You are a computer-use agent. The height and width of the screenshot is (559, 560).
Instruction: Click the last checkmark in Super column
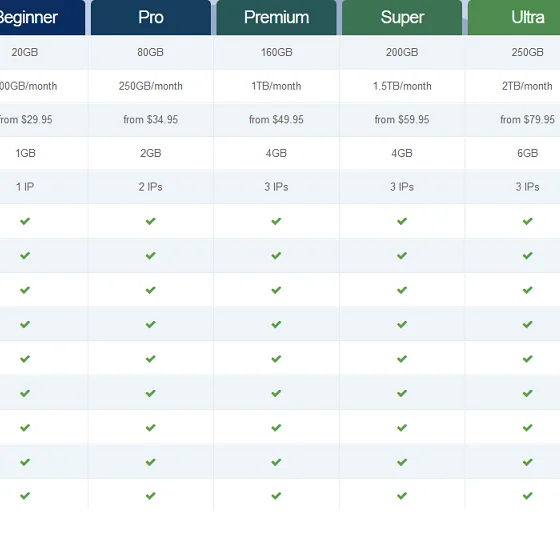pos(402,496)
